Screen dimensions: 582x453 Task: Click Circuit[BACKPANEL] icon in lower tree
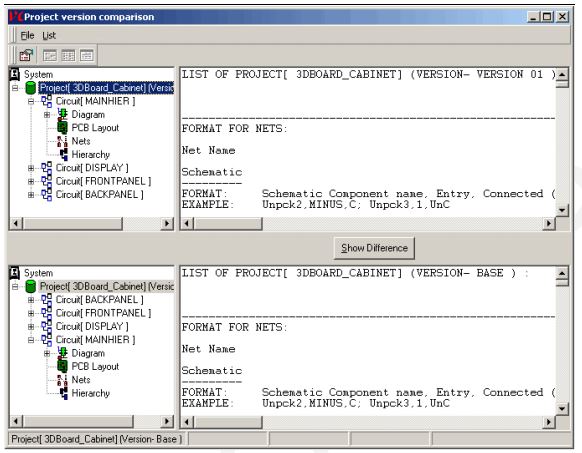[46, 300]
